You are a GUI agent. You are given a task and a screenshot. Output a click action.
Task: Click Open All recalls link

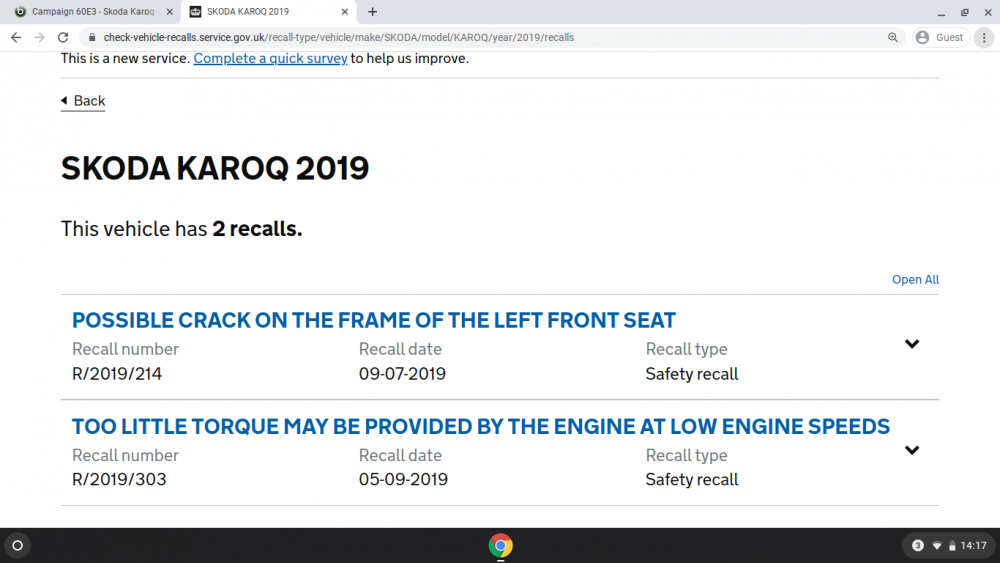pyautogui.click(x=915, y=279)
